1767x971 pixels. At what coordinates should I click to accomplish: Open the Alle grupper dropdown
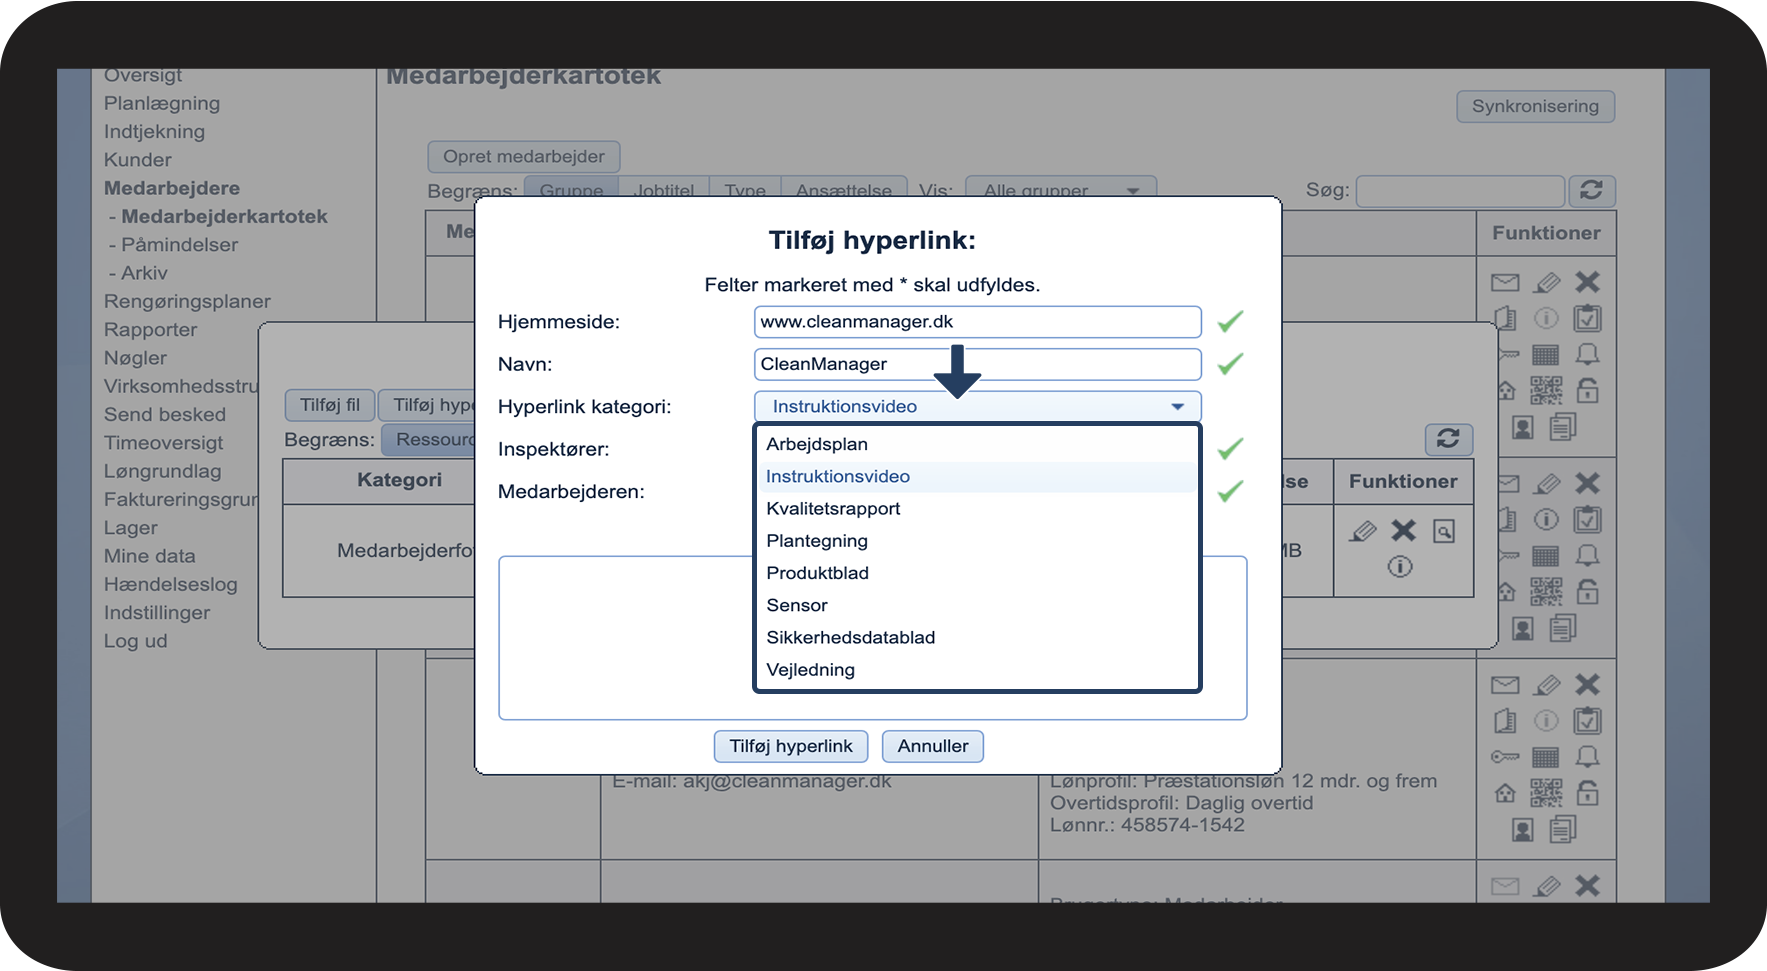click(1060, 190)
